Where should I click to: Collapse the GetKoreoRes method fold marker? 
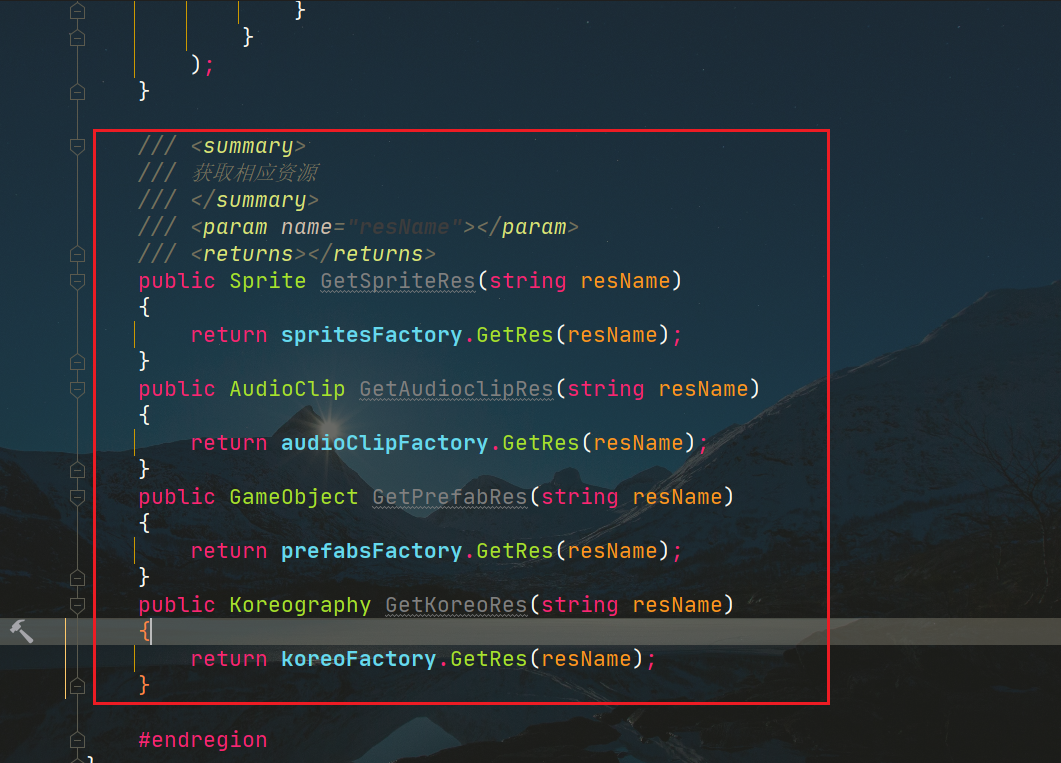(x=77, y=605)
